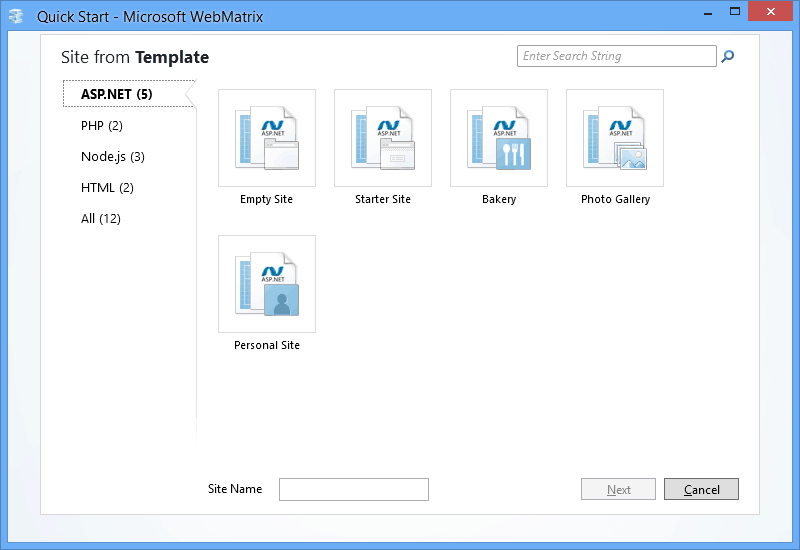The image size is (800, 550).
Task: Switch to the ASP.NET (5) category
Action: (129, 94)
